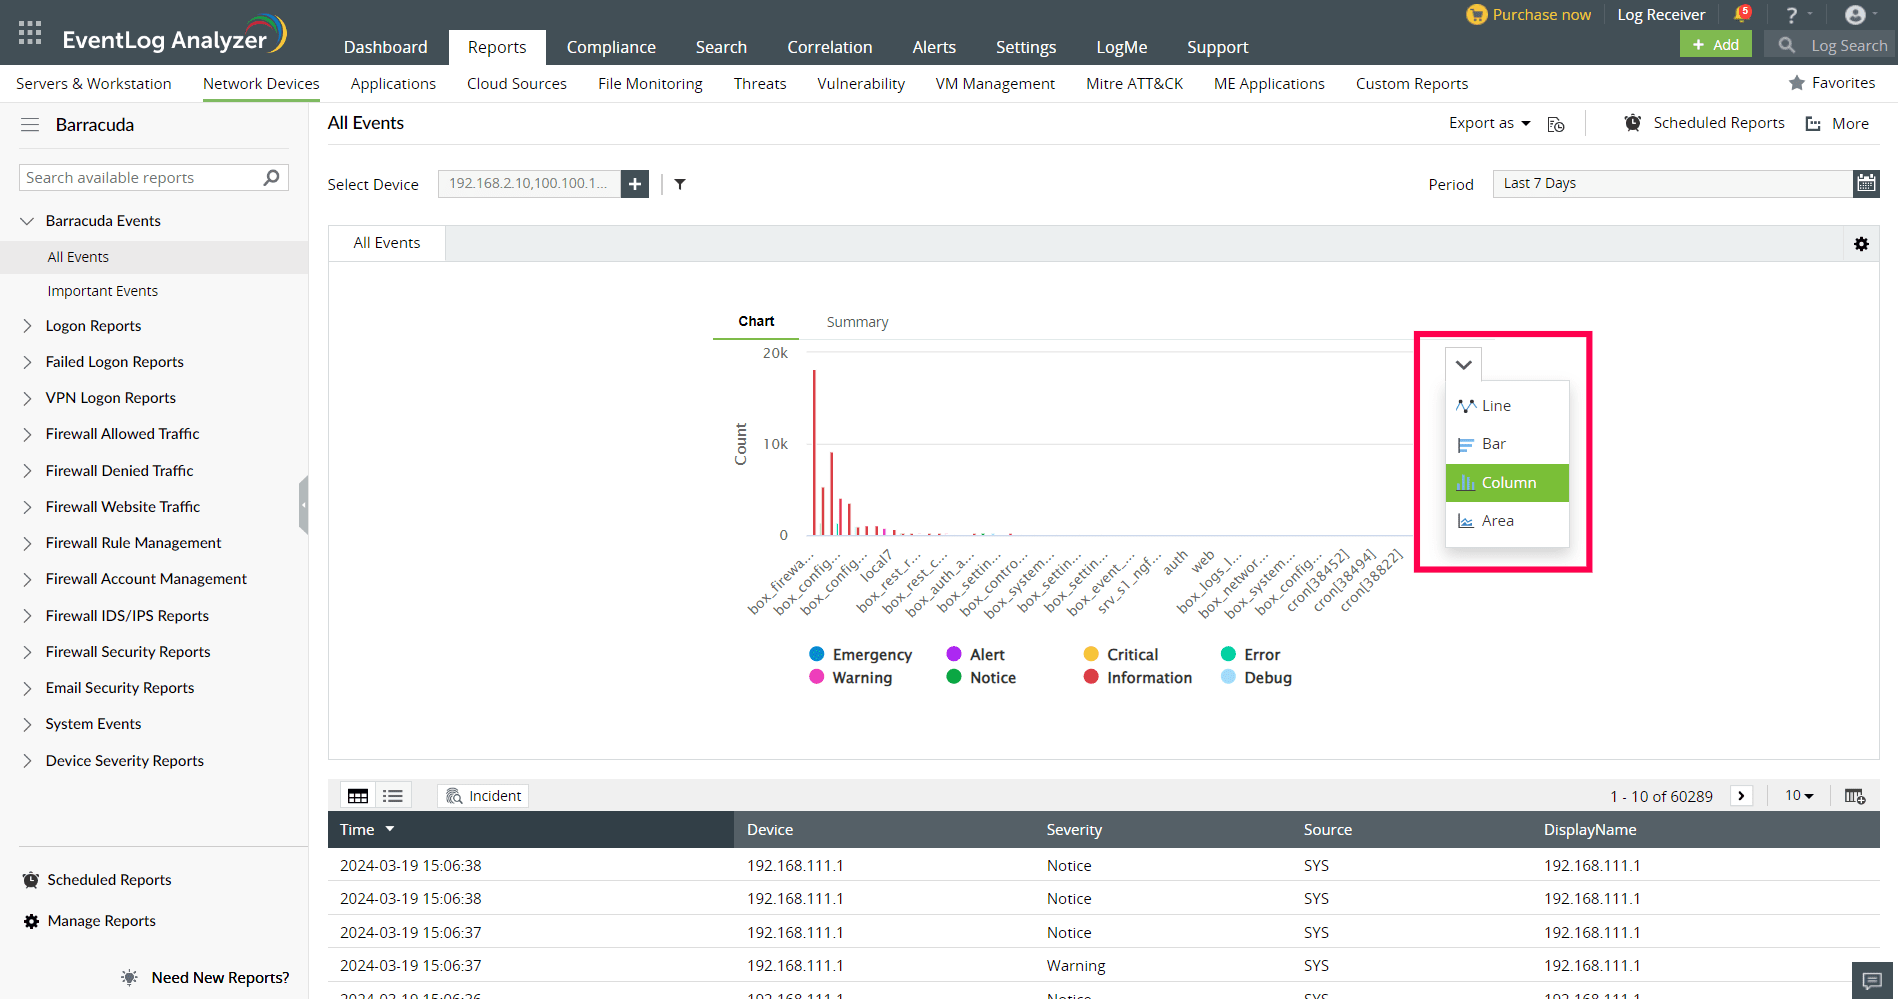Select Area from the chart type dropdown
The image size is (1898, 999).
(x=1497, y=520)
